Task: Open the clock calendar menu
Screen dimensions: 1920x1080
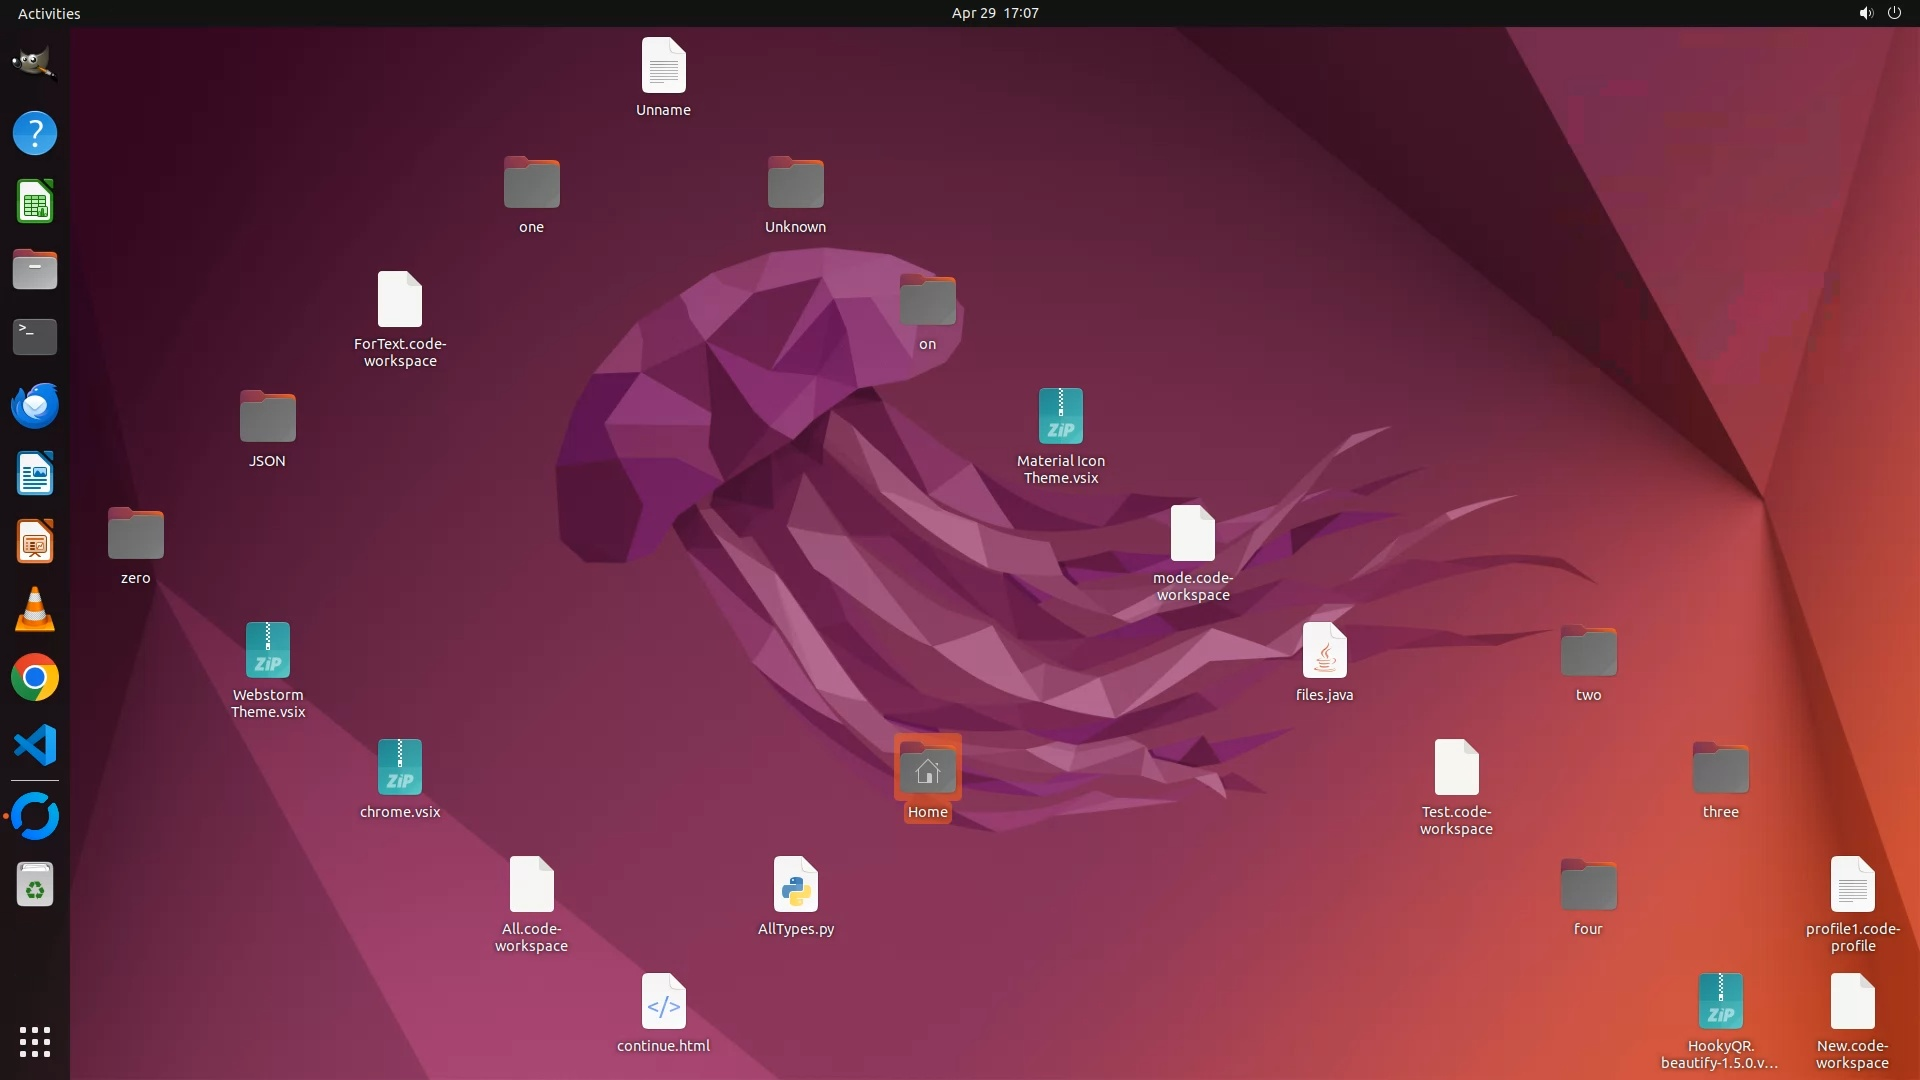Action: (994, 13)
